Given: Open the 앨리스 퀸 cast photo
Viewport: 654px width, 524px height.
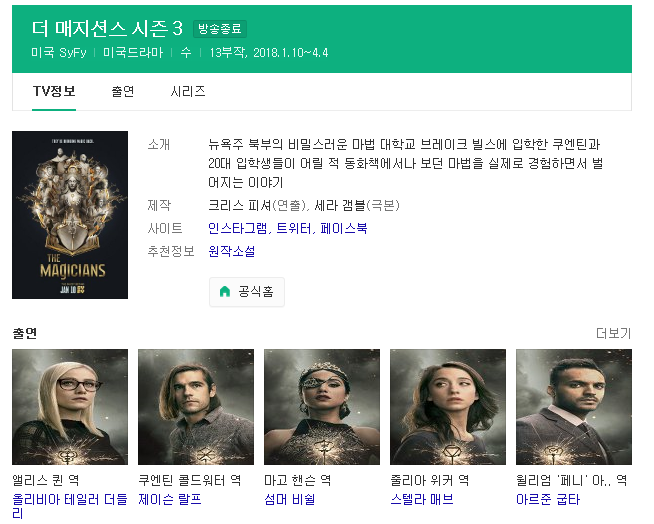Looking at the screenshot, I should pyautogui.click(x=70, y=407).
